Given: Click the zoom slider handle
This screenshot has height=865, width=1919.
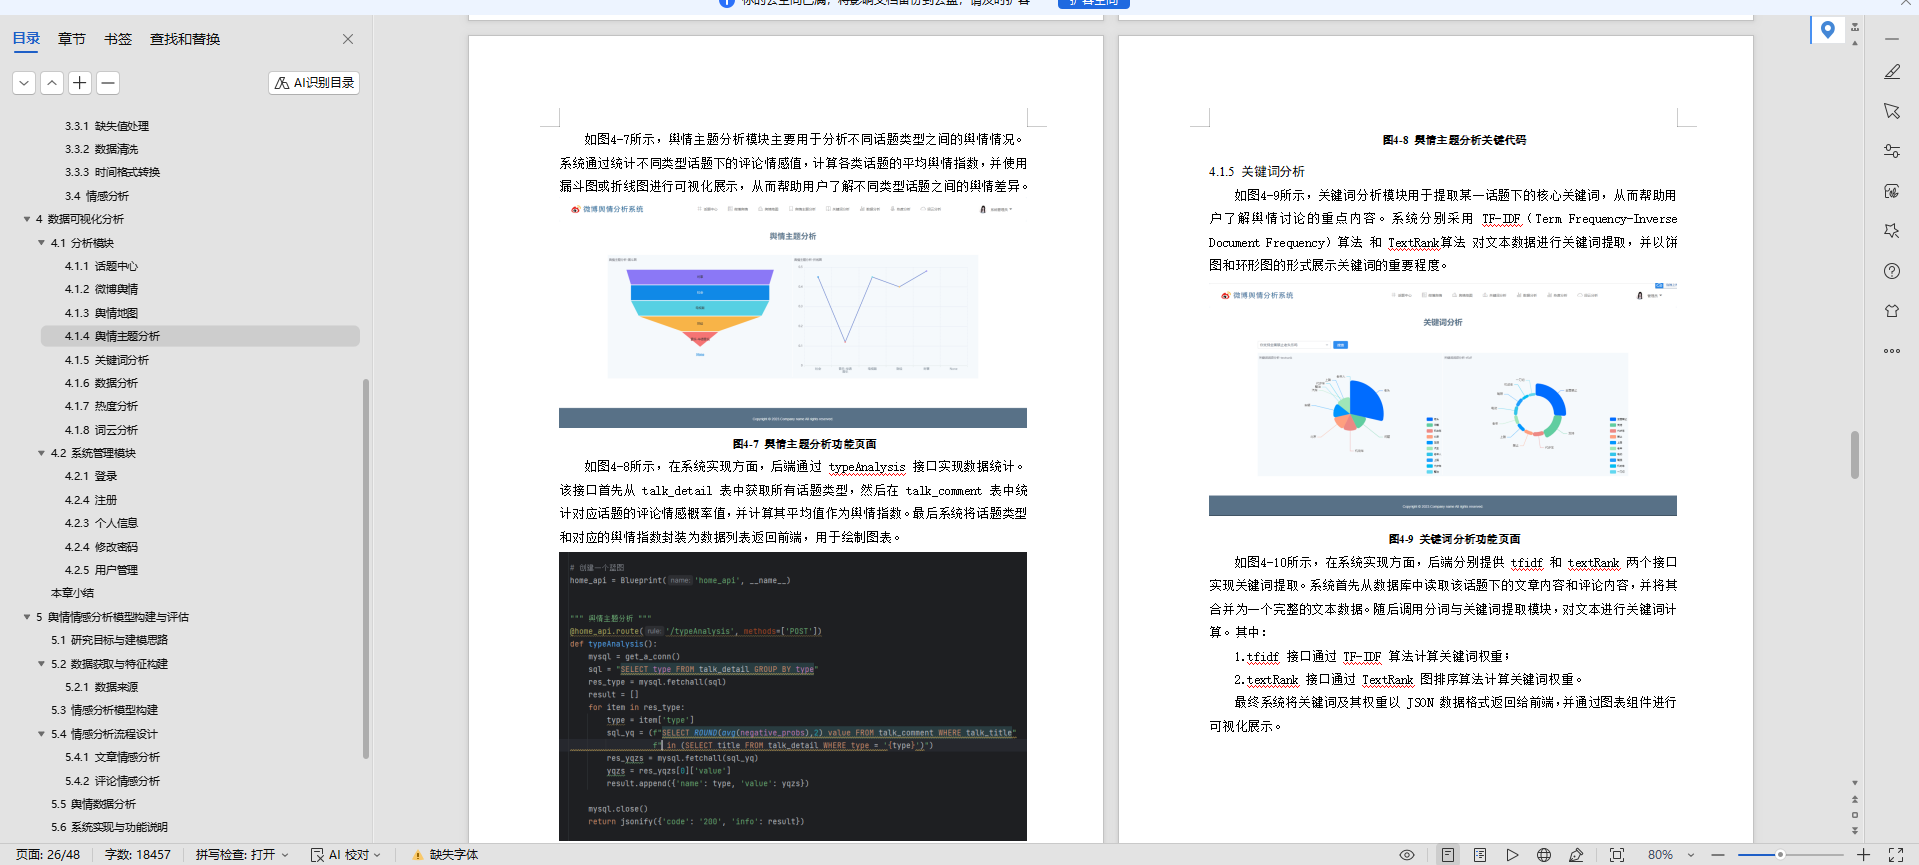Looking at the screenshot, I should coord(1780,855).
